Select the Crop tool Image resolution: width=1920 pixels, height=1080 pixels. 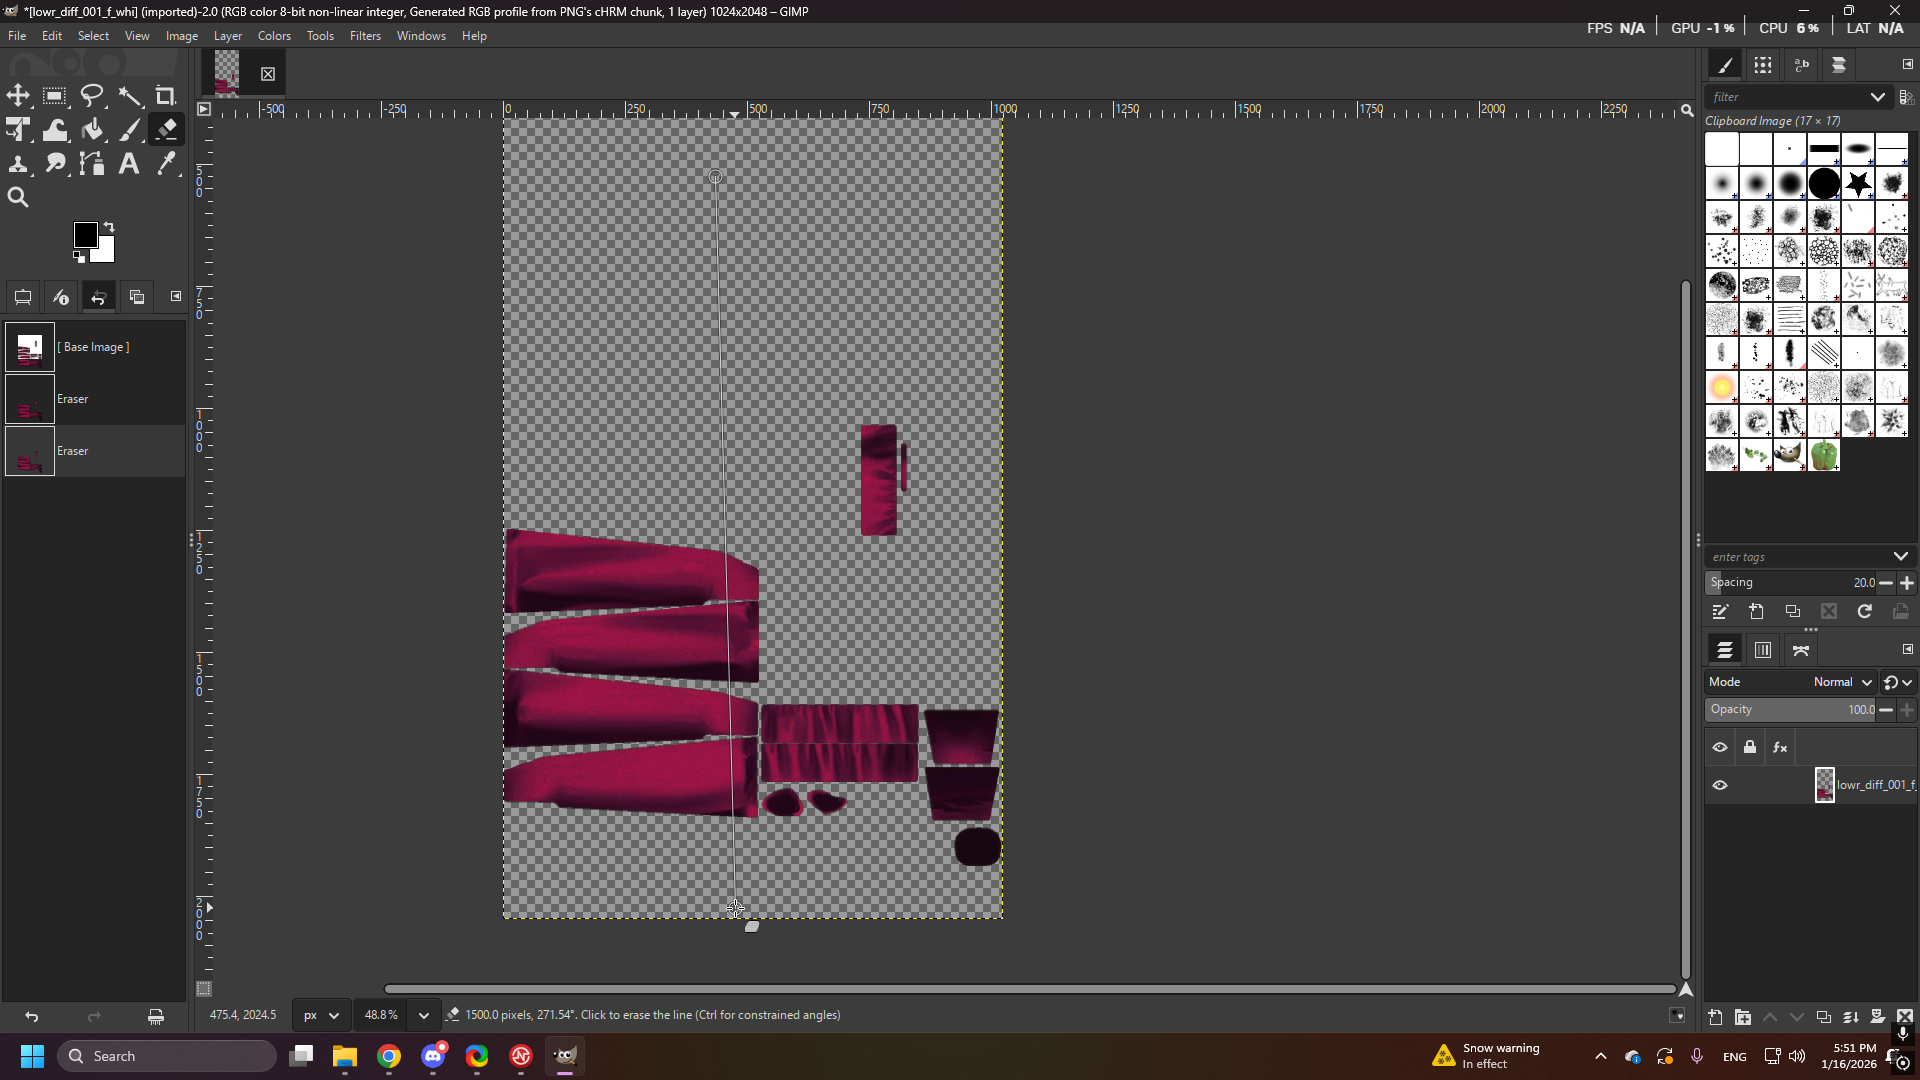click(166, 96)
